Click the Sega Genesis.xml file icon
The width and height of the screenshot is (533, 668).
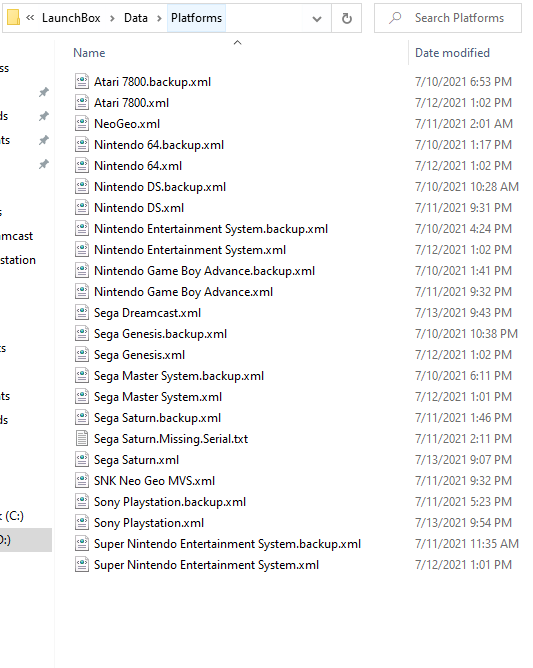click(x=82, y=355)
